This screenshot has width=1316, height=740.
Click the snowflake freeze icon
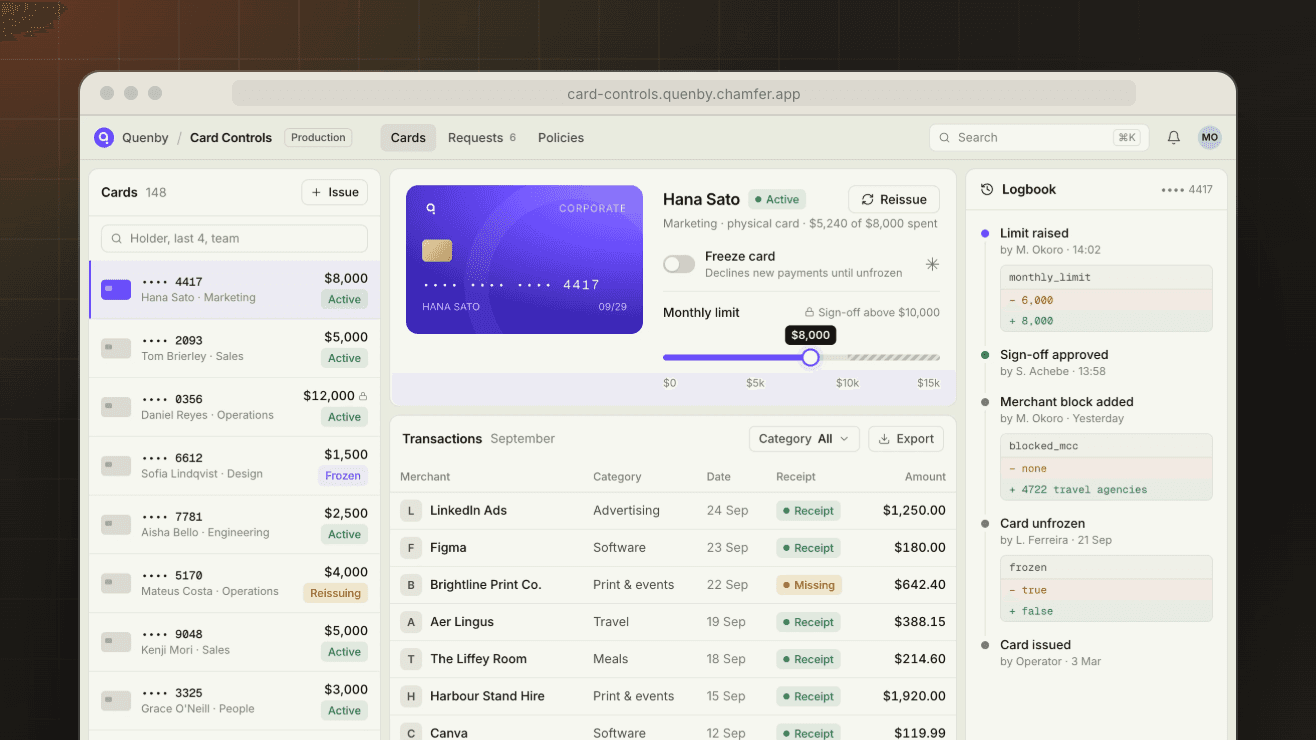[x=932, y=264]
